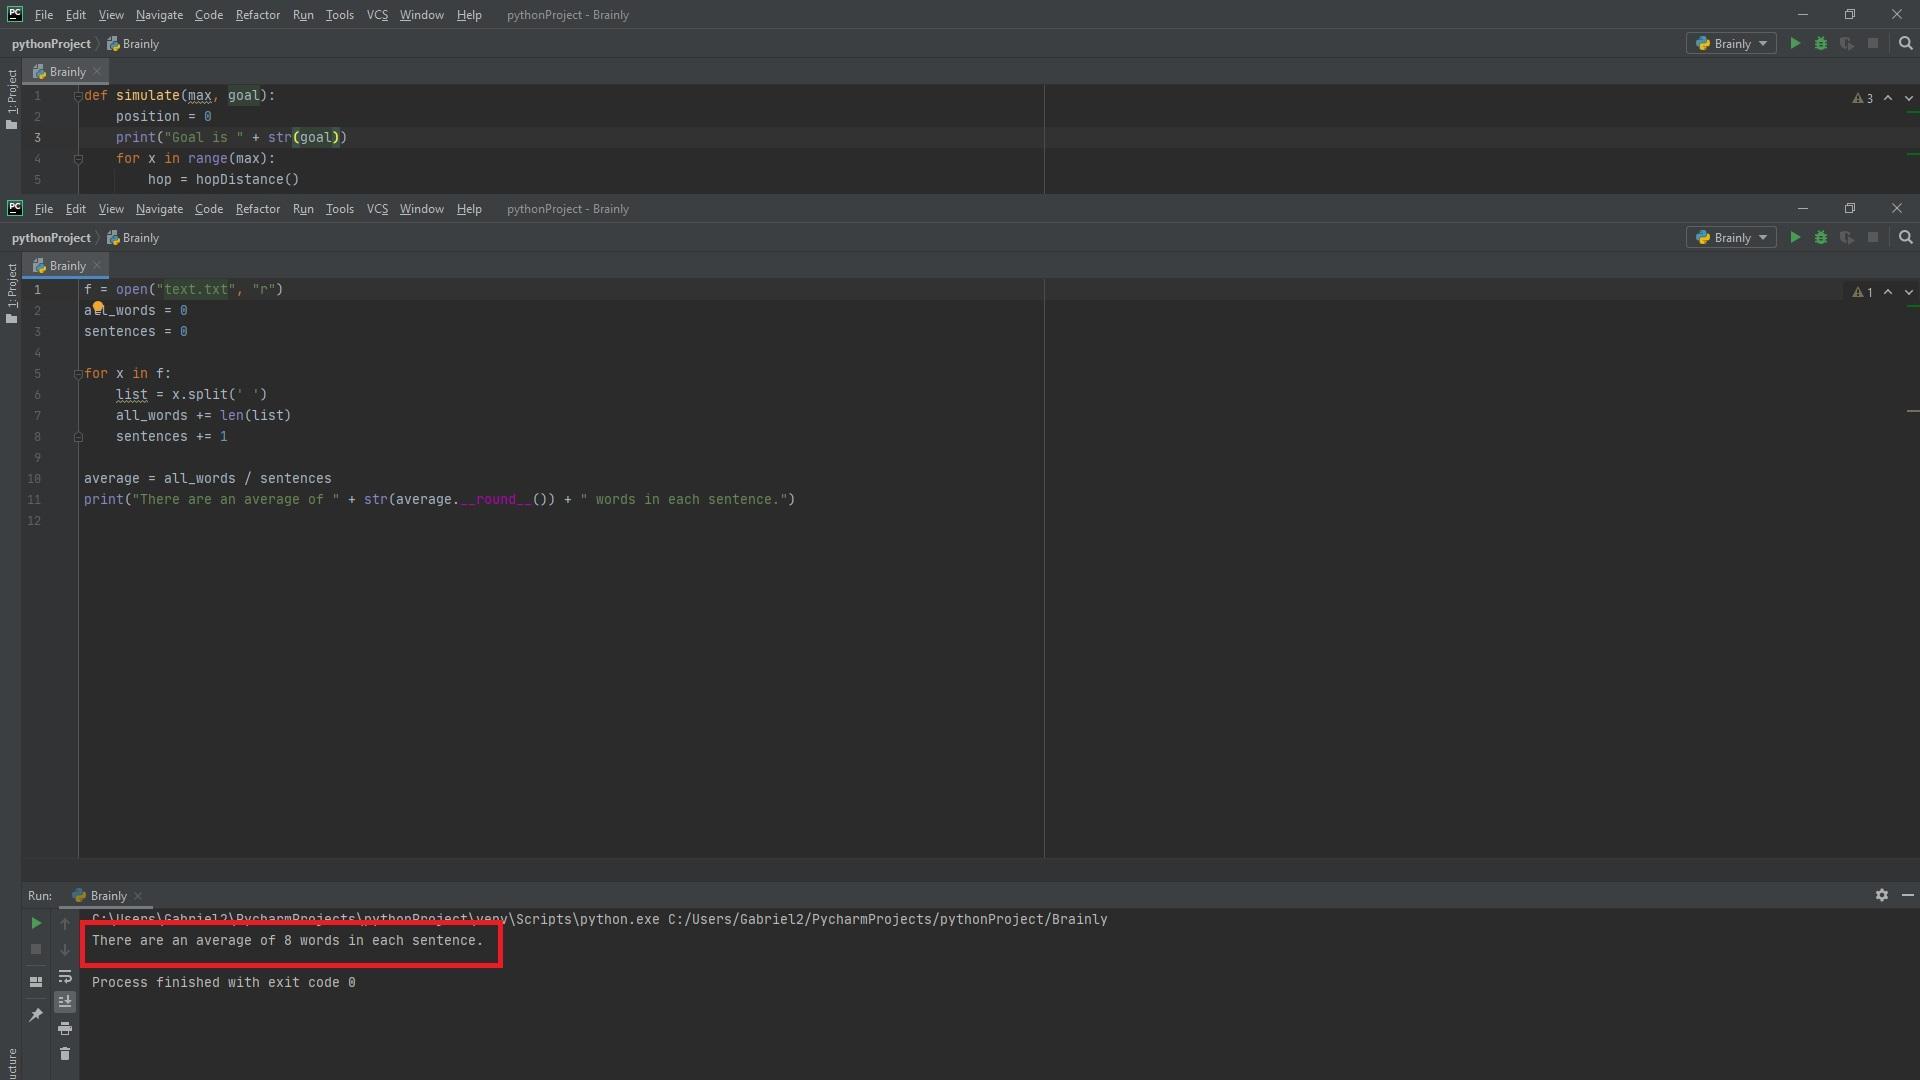Toggle scroll to end in Run console
The width and height of the screenshot is (1920, 1080).
(65, 1002)
